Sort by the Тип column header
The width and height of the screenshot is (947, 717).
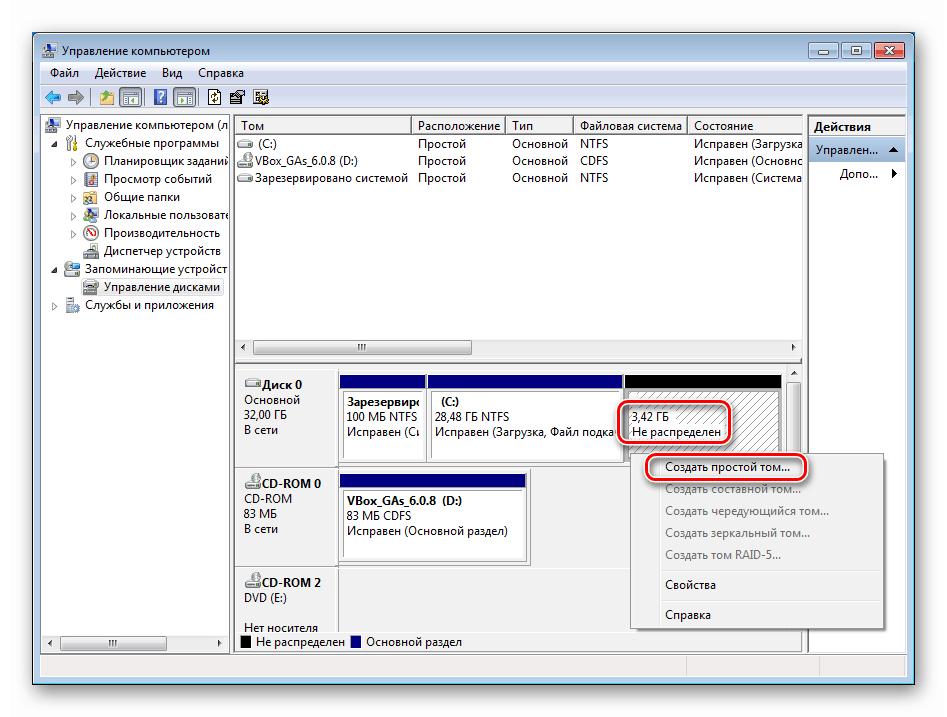point(539,126)
